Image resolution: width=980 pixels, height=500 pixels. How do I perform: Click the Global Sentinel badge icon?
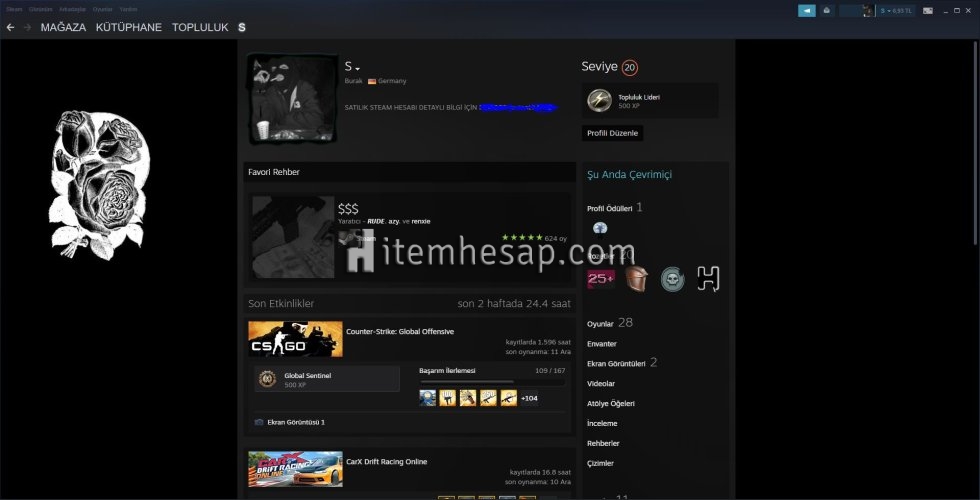coord(267,379)
